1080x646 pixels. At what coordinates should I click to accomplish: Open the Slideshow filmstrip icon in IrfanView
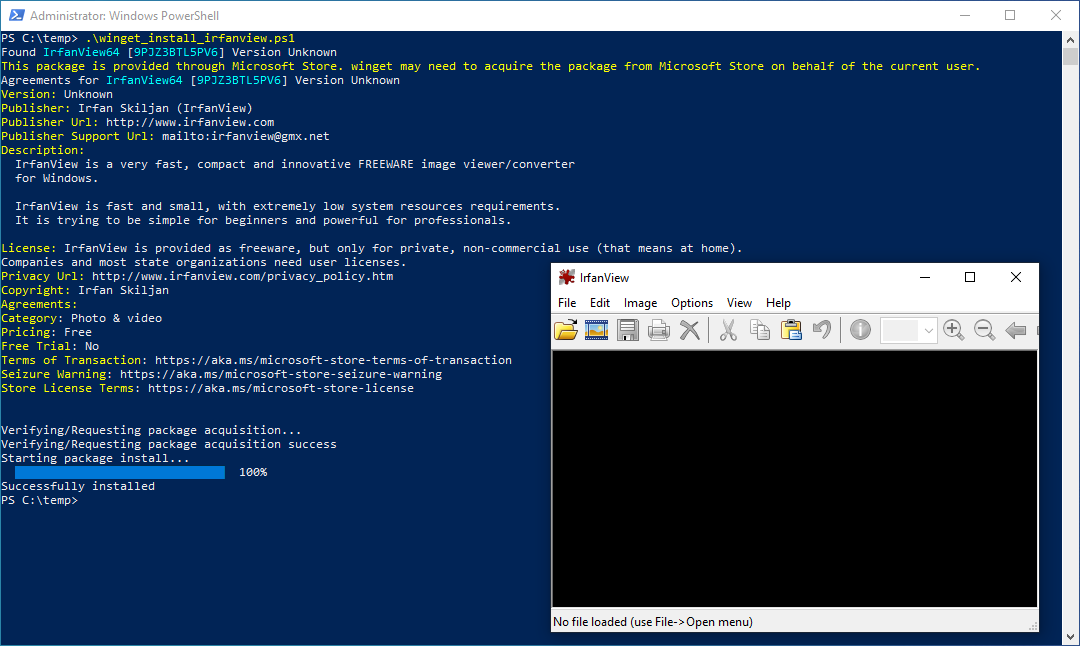(x=596, y=331)
